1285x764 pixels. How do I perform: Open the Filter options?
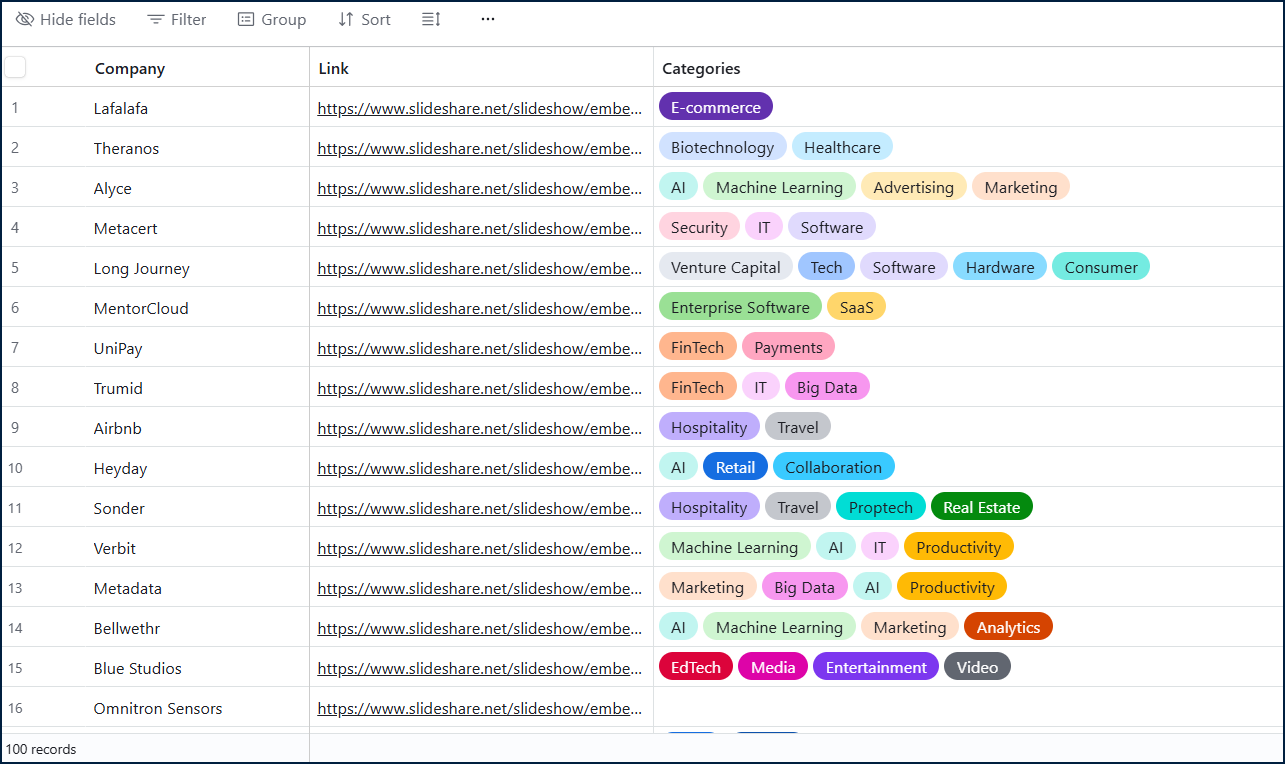pyautogui.click(x=176, y=20)
